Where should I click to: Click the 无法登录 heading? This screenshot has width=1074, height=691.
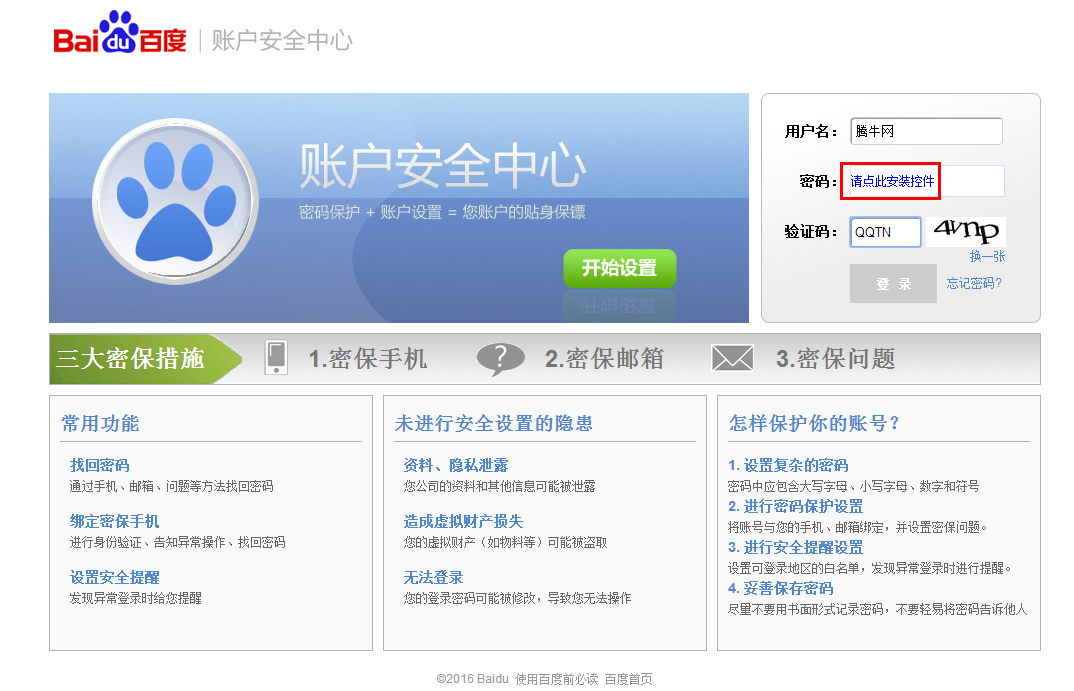pos(434,578)
